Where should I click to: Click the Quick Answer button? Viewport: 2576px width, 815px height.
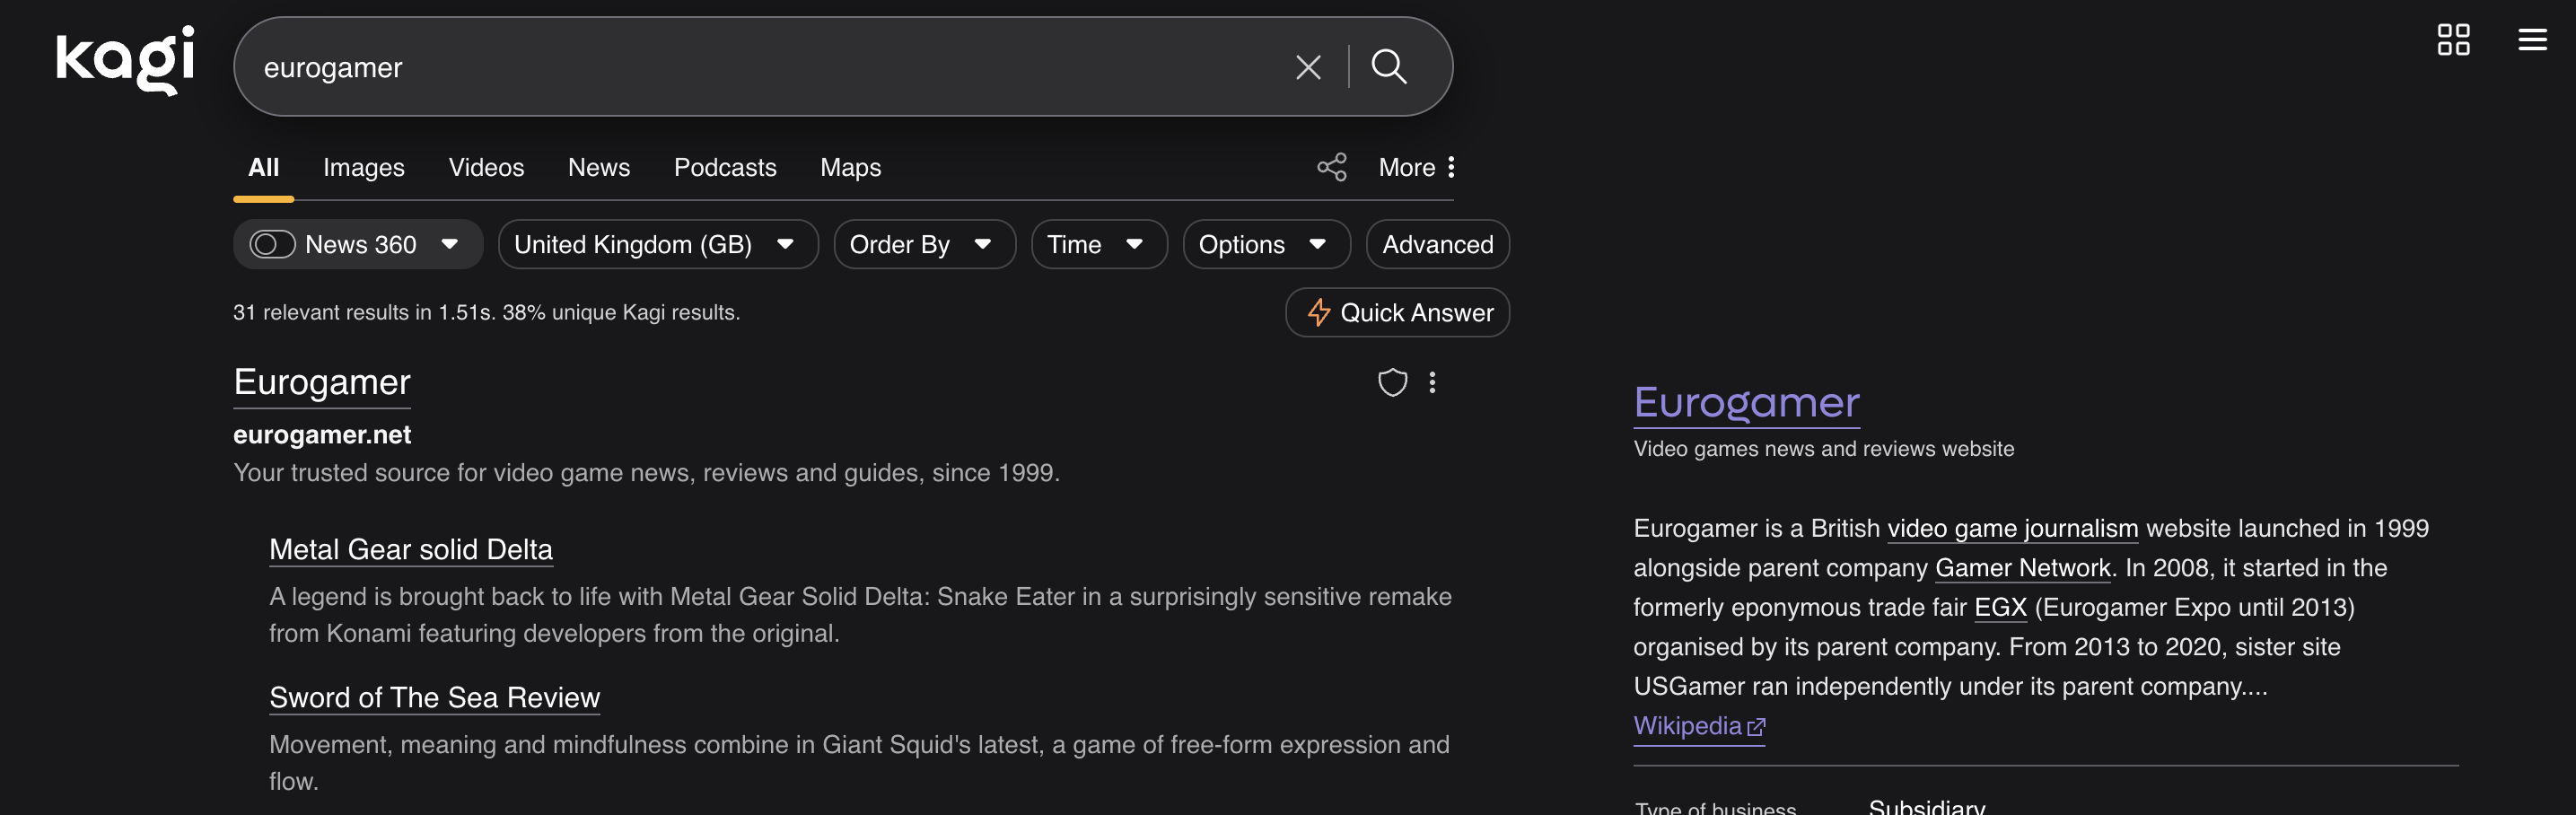coord(1397,313)
